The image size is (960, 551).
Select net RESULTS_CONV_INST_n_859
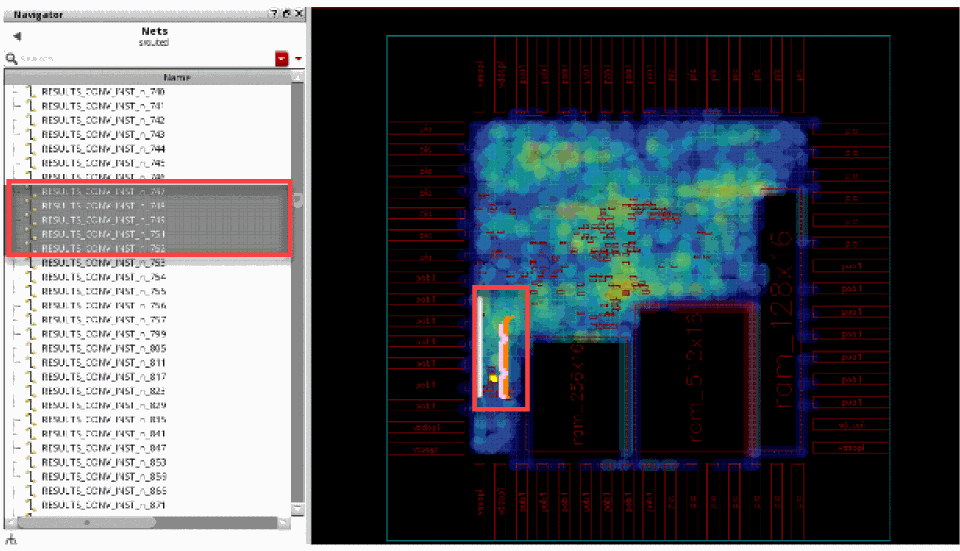click(x=103, y=476)
